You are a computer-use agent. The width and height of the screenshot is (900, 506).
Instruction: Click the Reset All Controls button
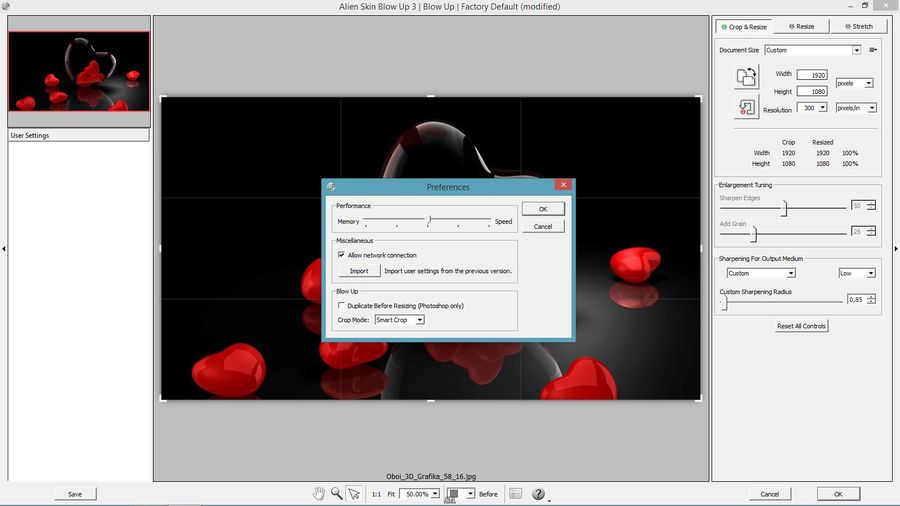click(801, 326)
